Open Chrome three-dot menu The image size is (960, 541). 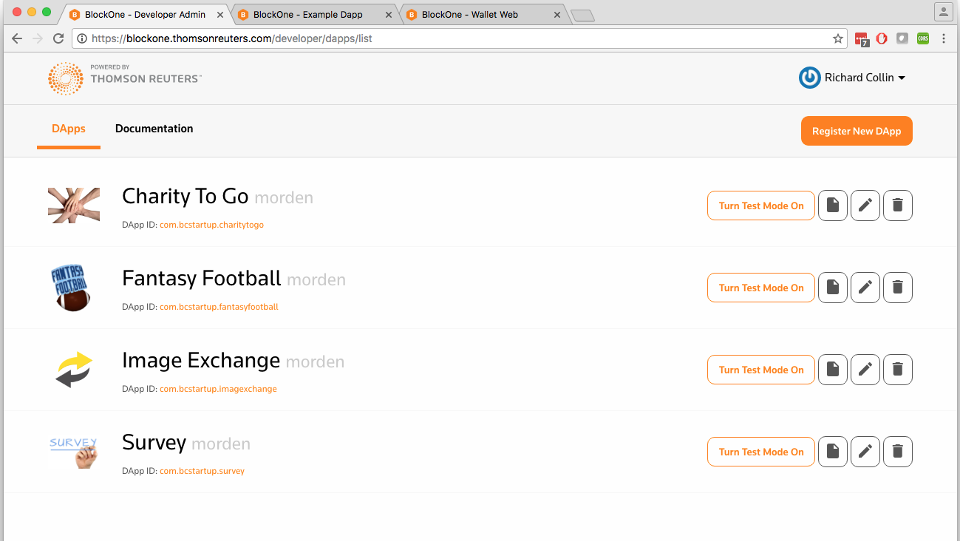[943, 39]
